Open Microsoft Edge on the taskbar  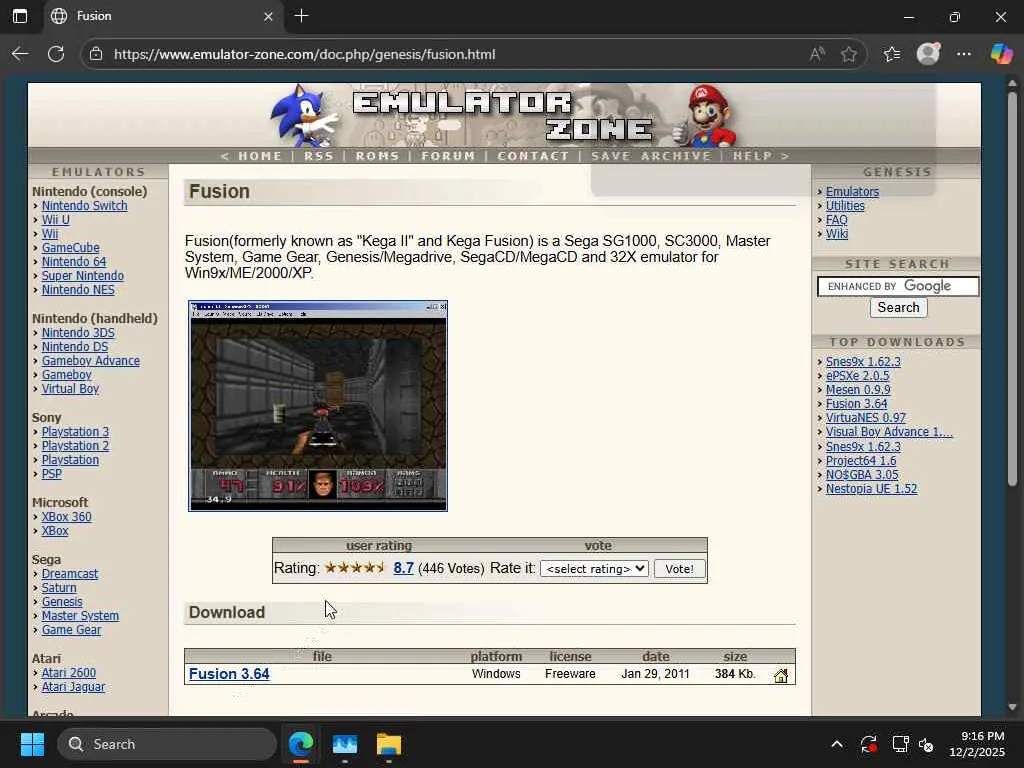coord(301,744)
